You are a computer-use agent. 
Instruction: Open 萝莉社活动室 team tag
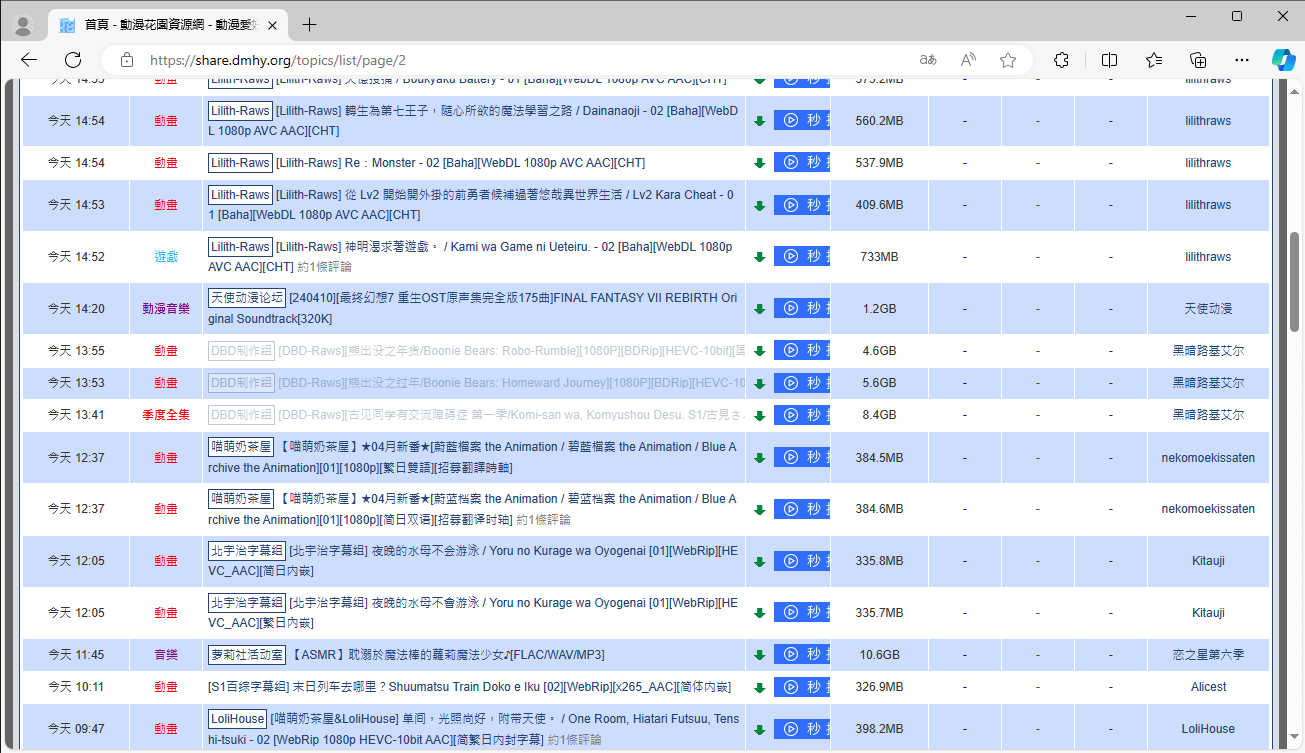[x=247, y=655]
